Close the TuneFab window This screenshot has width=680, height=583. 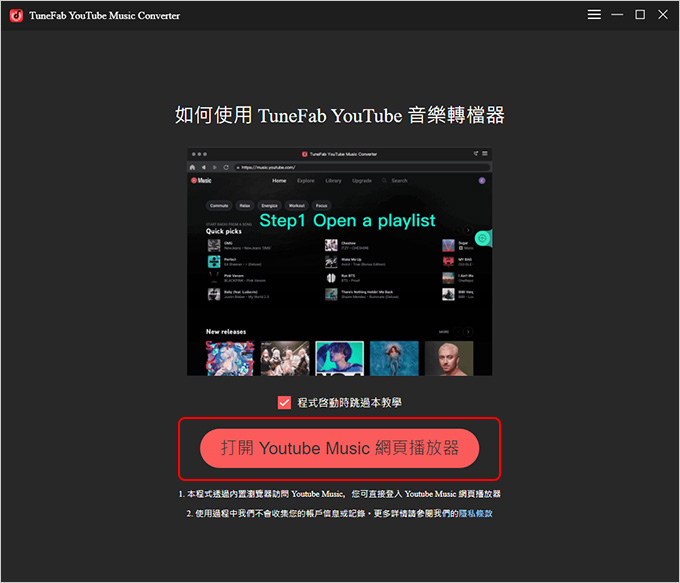pyautogui.click(x=662, y=15)
